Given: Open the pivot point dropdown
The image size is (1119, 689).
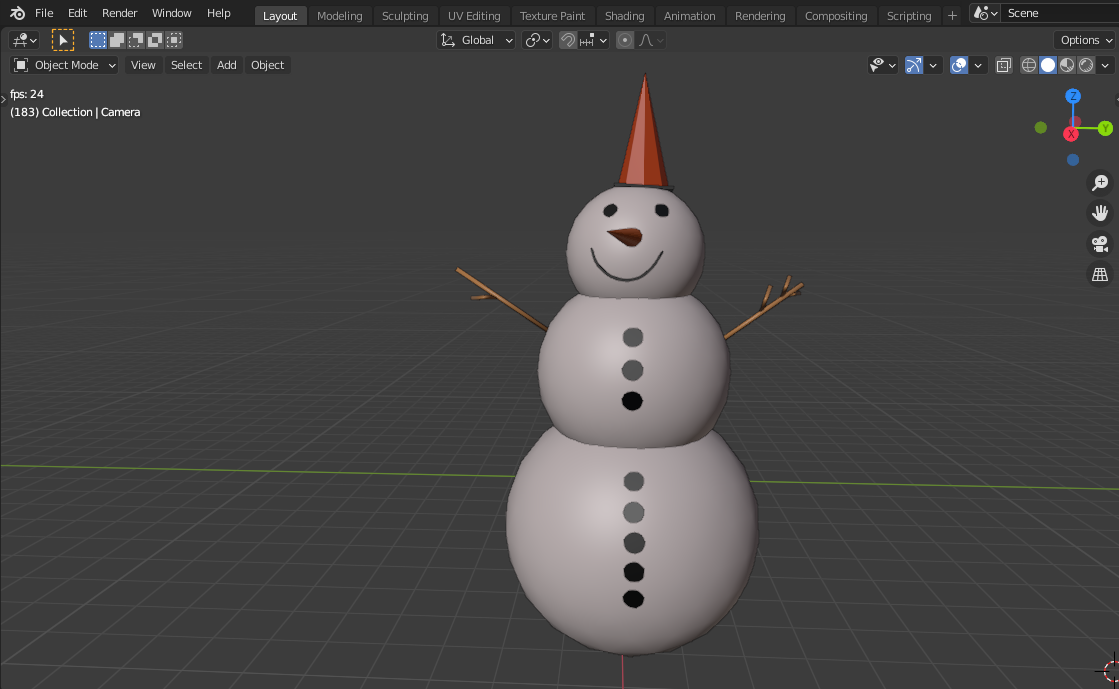Looking at the screenshot, I should point(537,40).
